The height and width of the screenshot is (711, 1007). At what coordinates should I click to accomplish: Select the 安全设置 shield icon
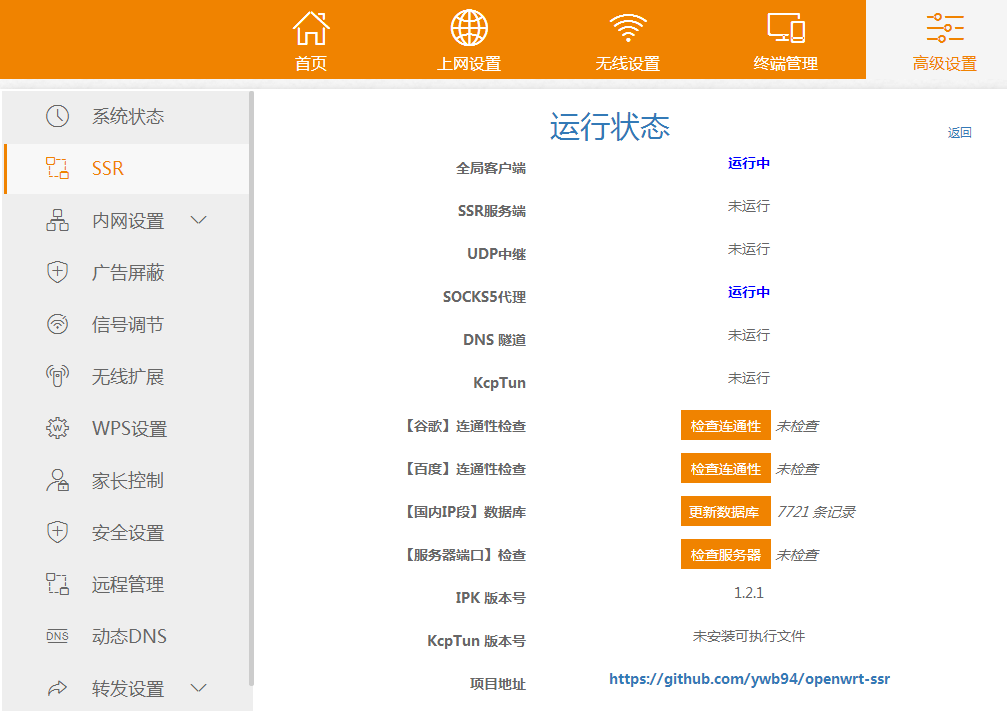57,532
